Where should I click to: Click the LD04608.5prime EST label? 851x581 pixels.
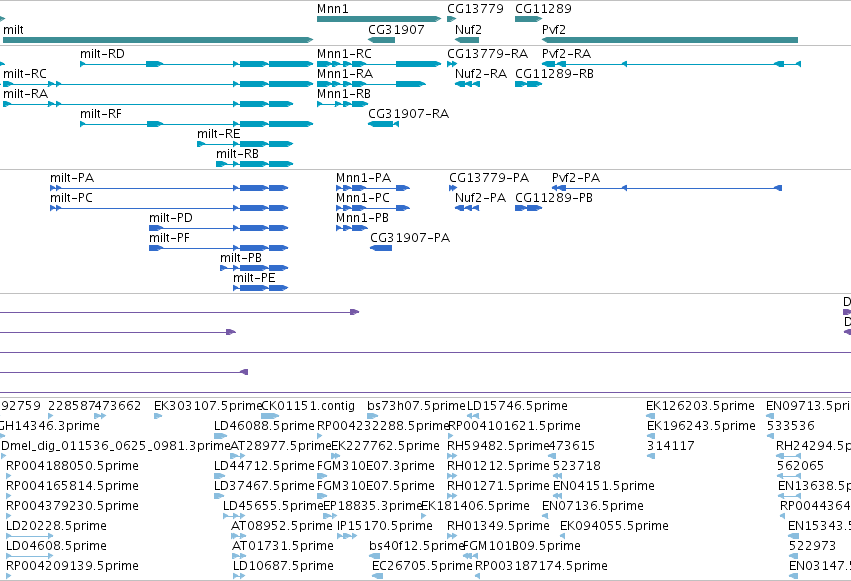56,546
